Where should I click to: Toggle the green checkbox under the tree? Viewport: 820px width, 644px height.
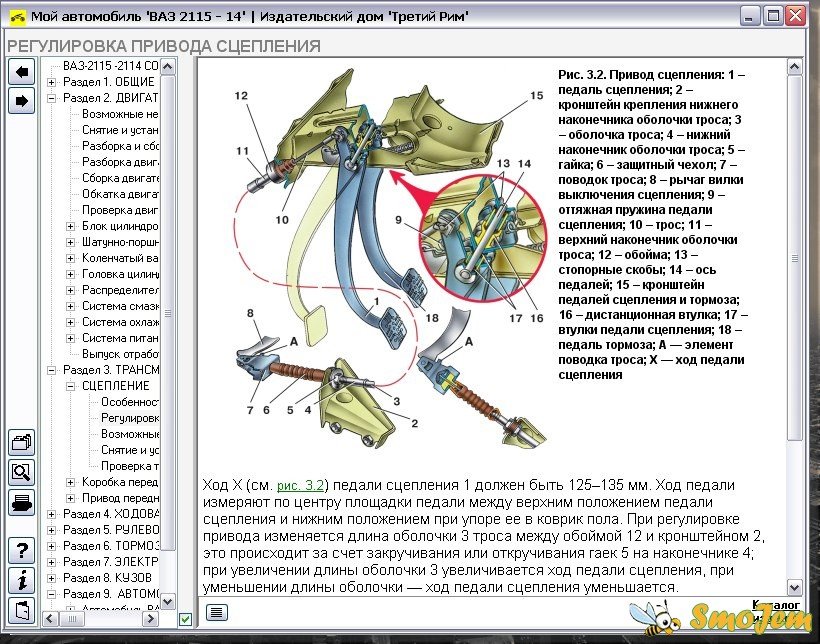coord(184,621)
